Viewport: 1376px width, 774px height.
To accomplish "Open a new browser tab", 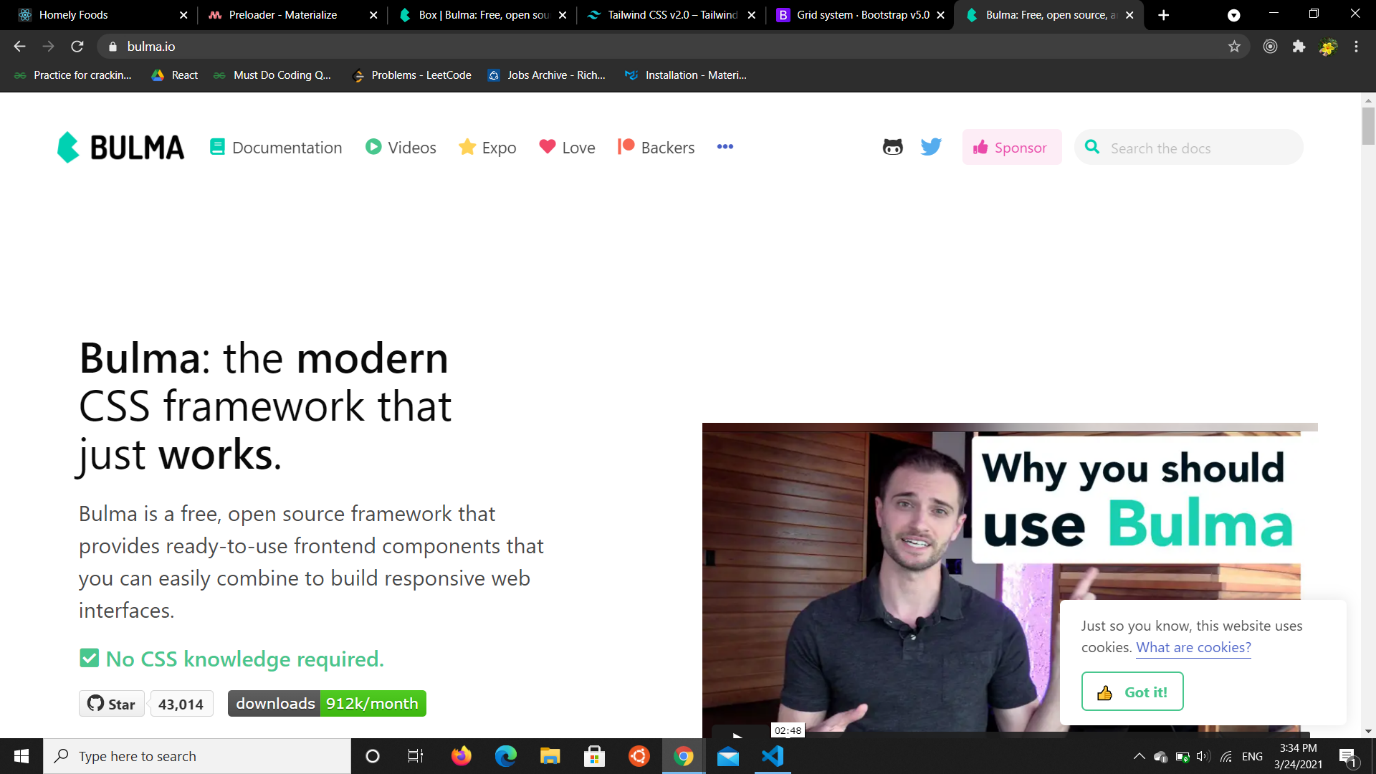I will pos(1163,15).
